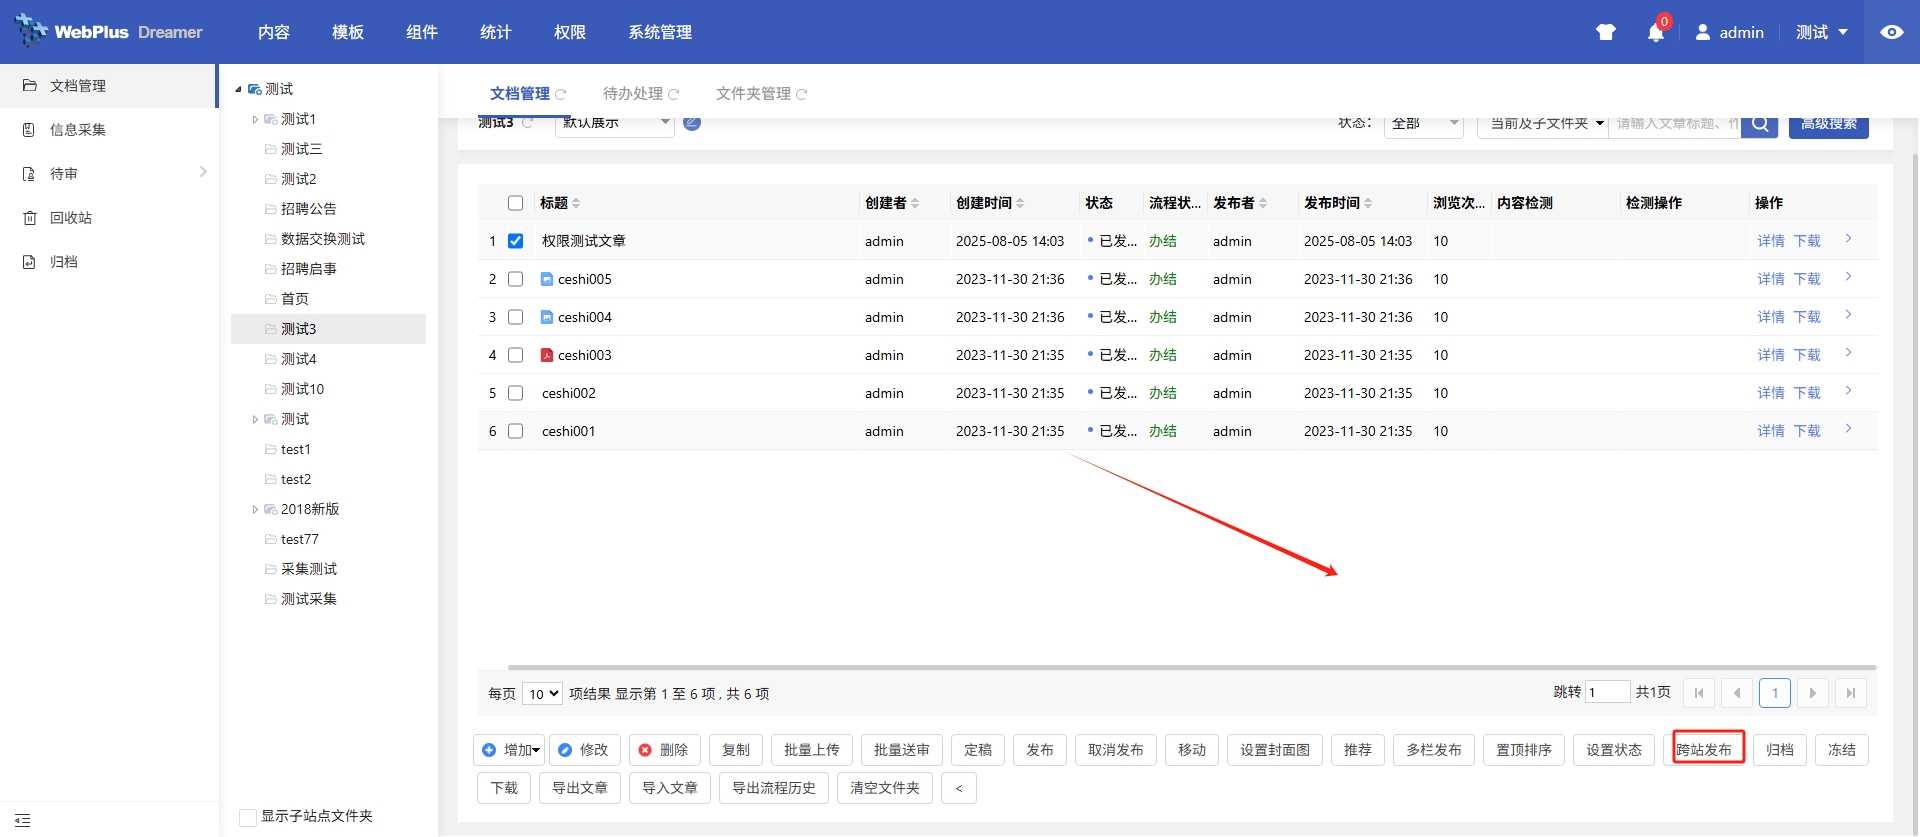Click the blue edit icon beside 默认展示
Viewport: 1920px width, 837px height.
click(x=692, y=123)
